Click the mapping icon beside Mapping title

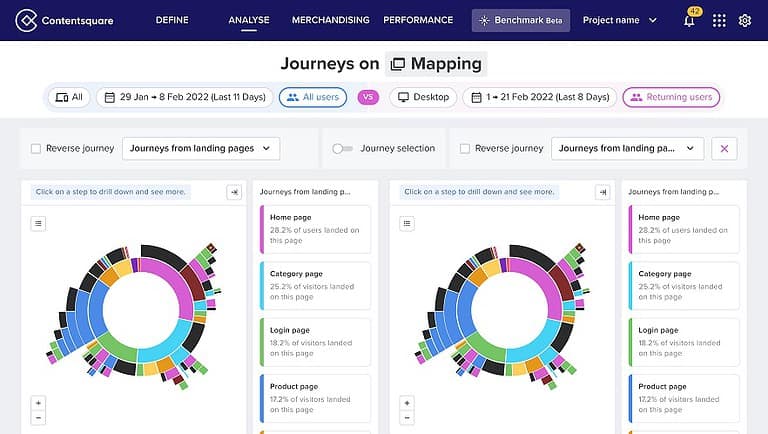point(398,64)
